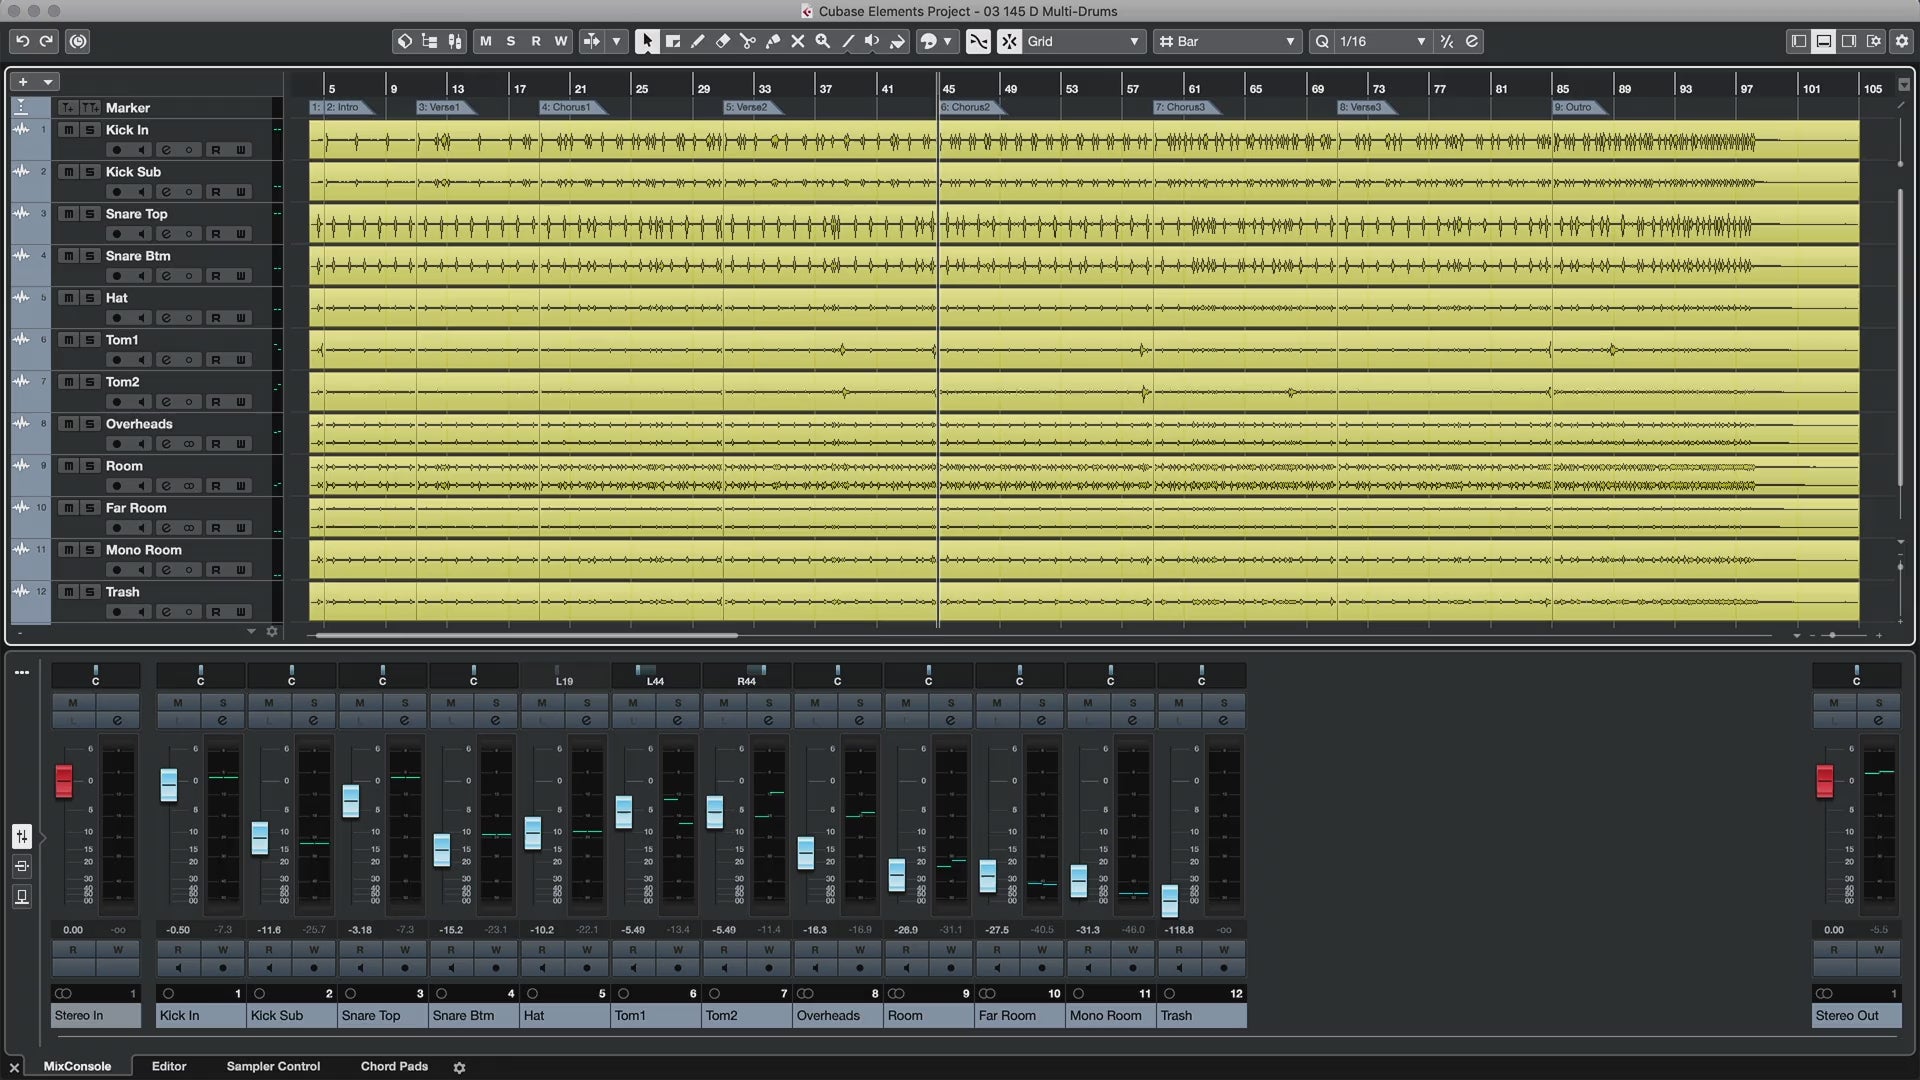Open the mixer gear settings near Chord Pads
Screen dimensions: 1920x1080
coord(459,1067)
